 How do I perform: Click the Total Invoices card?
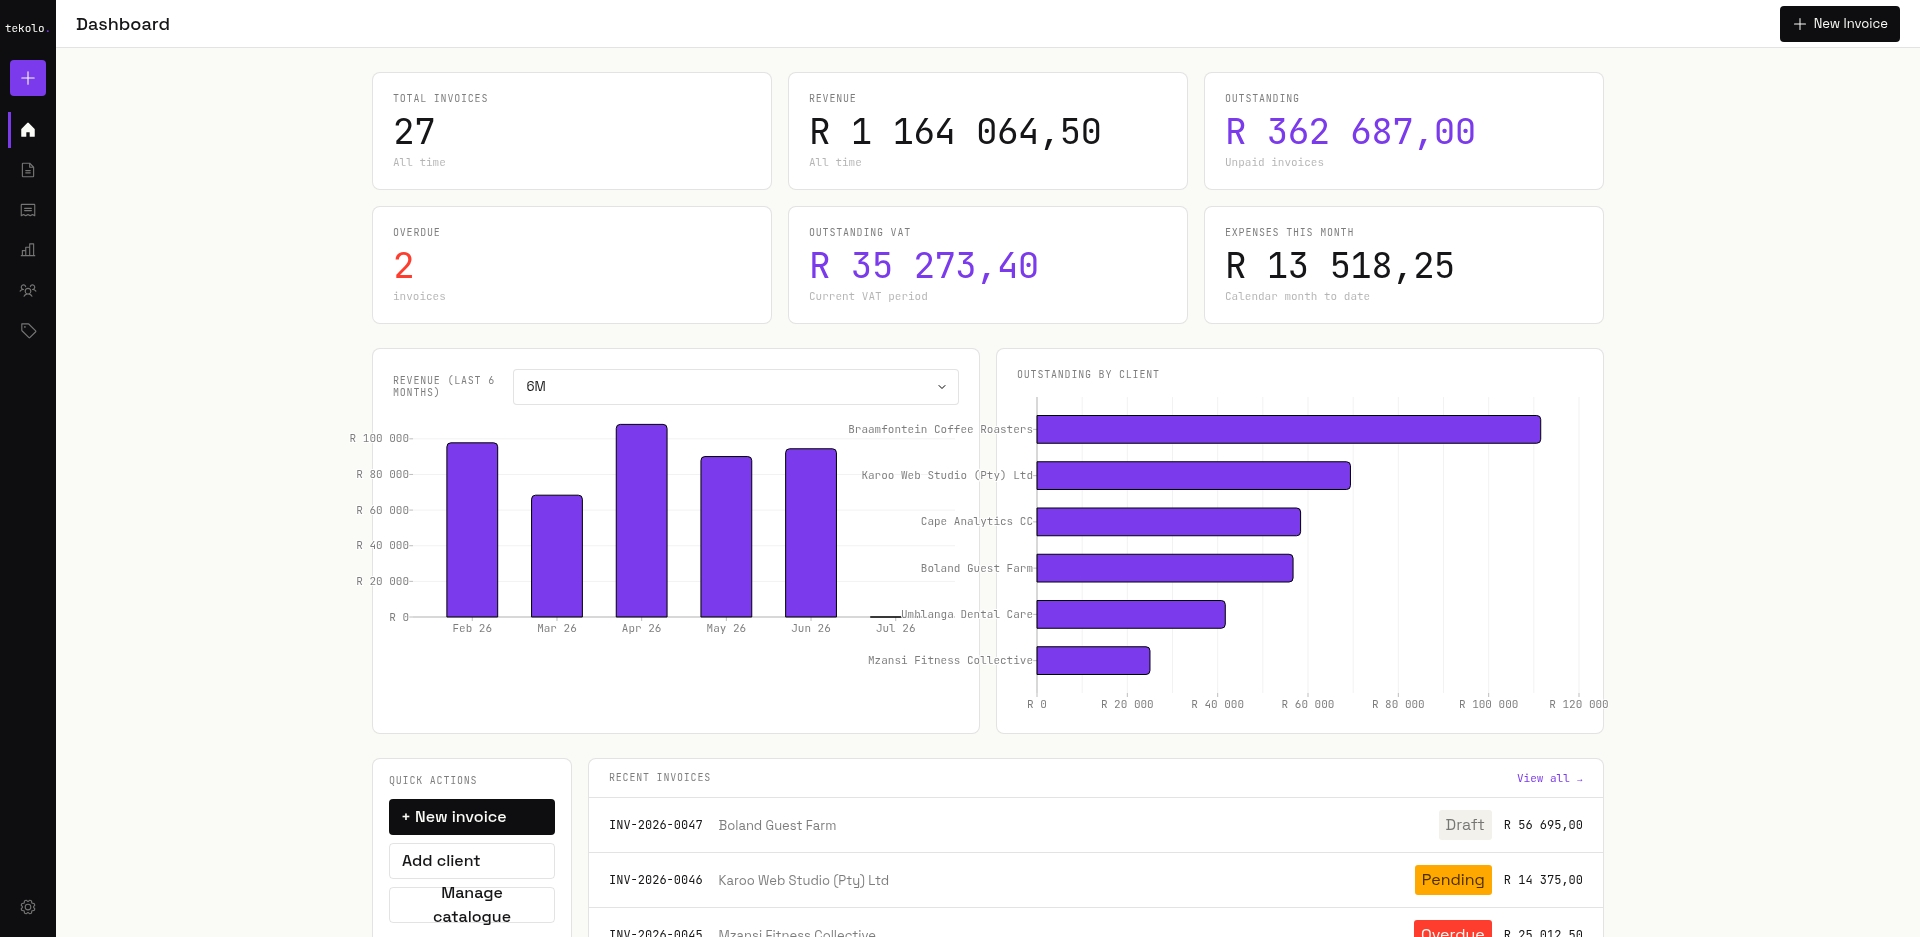tap(572, 131)
